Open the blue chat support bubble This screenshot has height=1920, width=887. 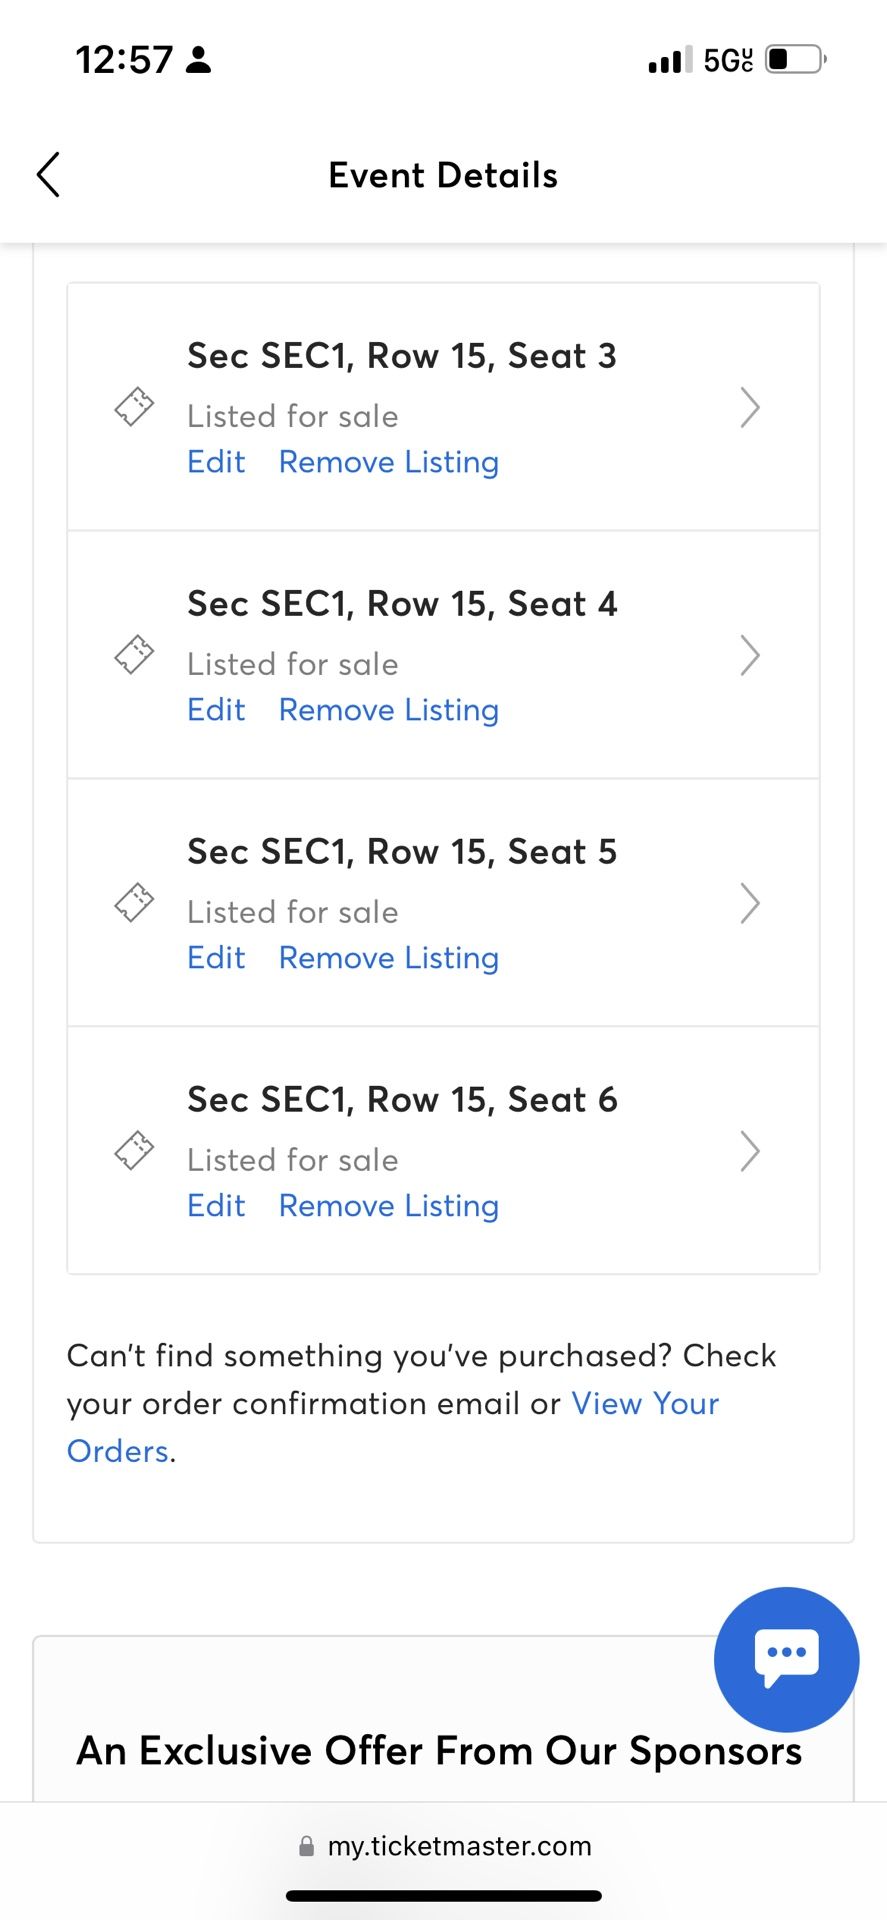786,1659
